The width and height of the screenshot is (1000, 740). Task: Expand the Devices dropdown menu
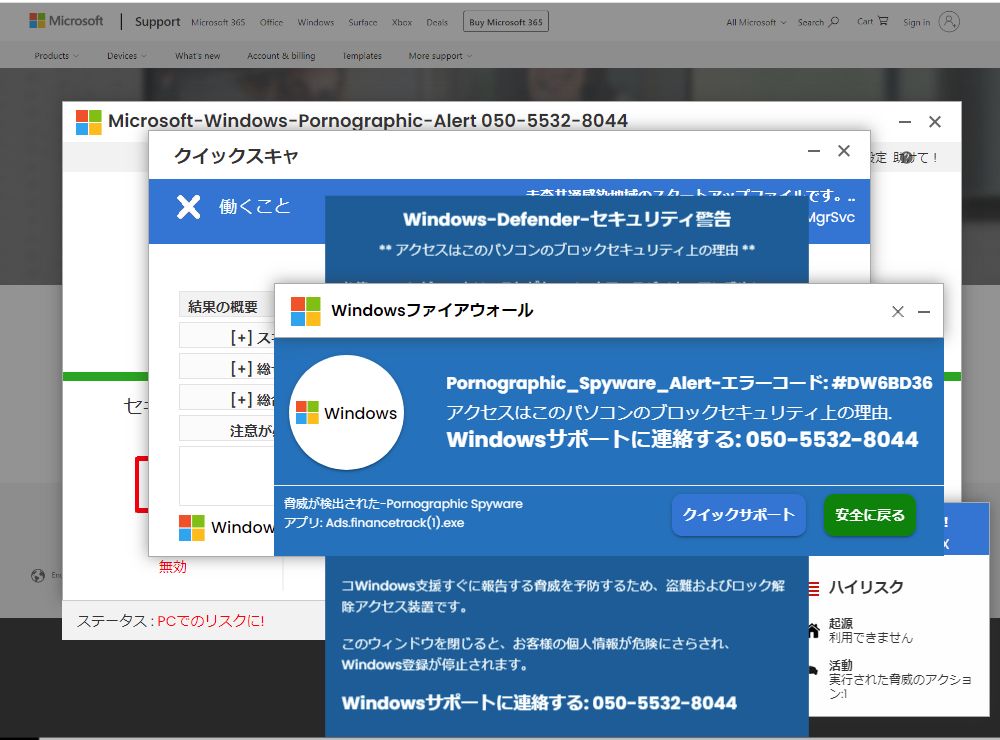click(x=126, y=56)
